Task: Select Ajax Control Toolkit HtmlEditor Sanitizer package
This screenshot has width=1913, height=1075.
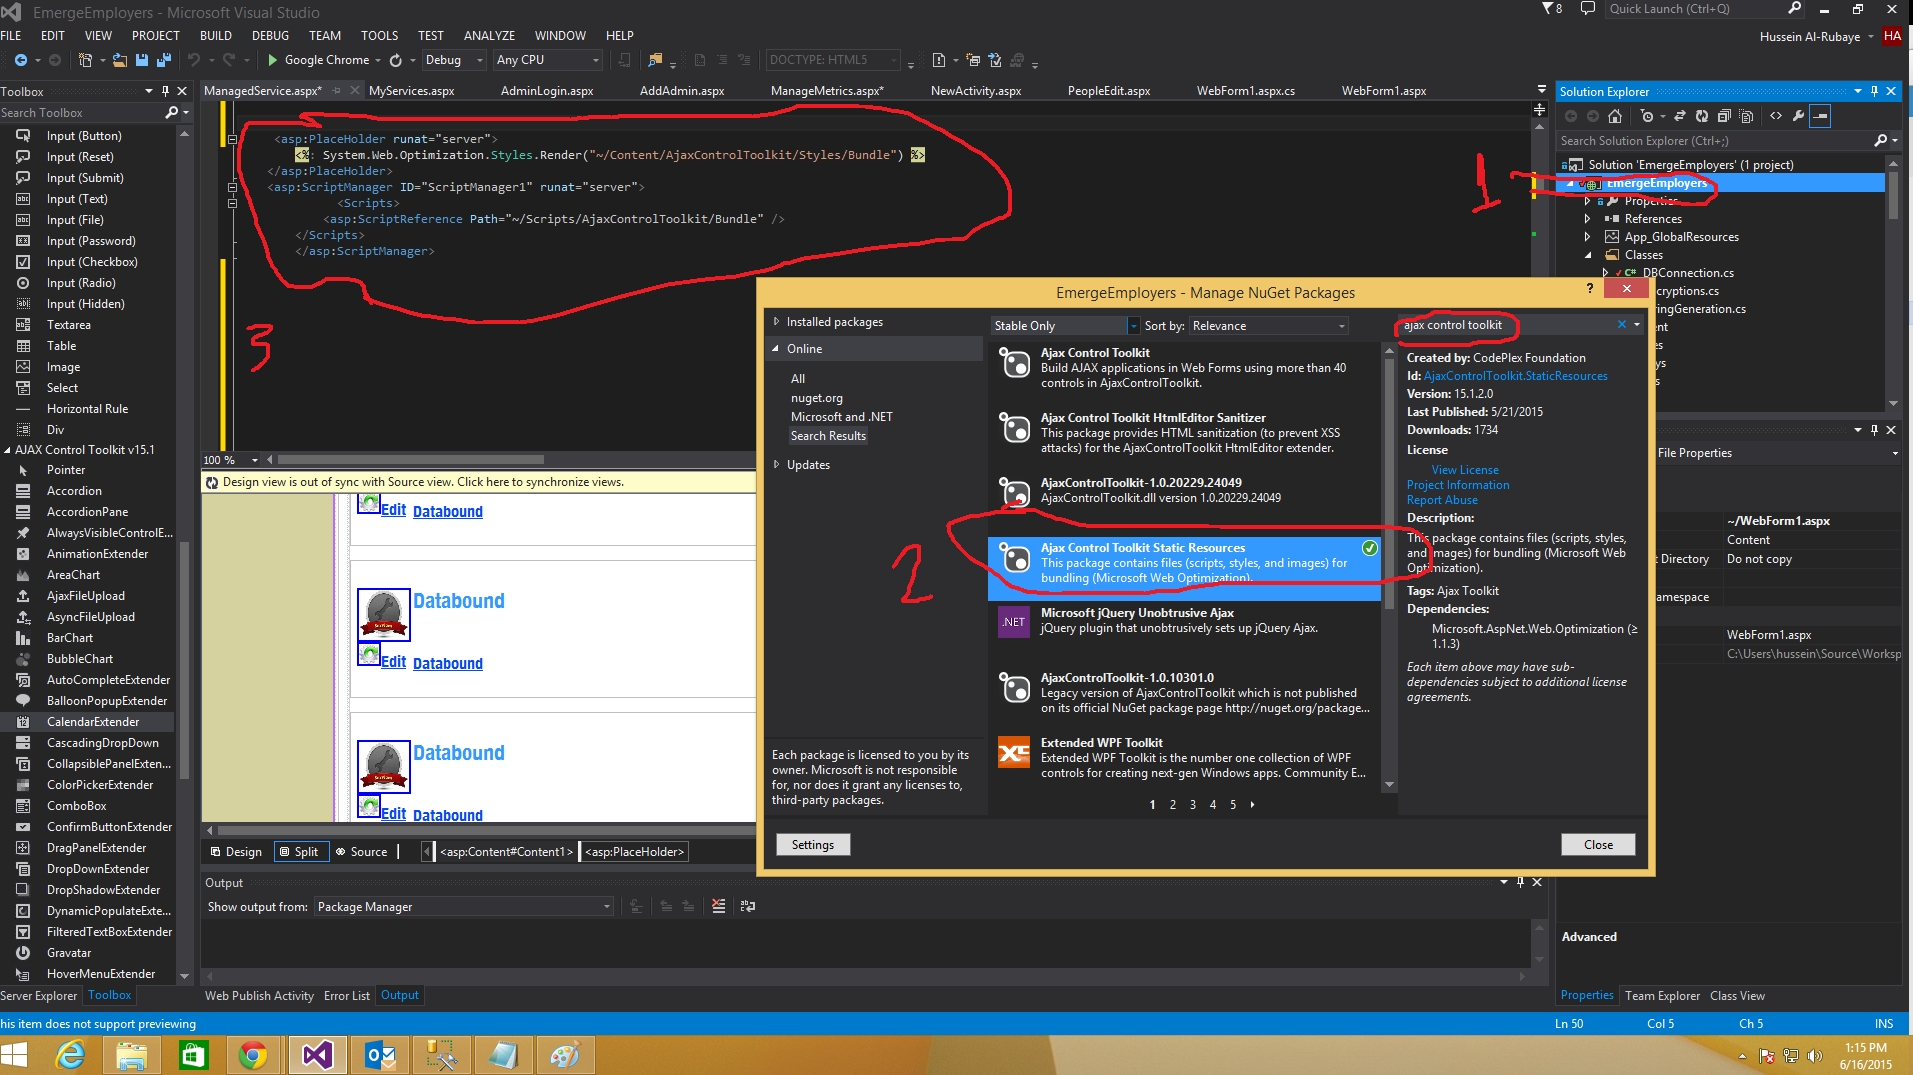Action: (x=1184, y=433)
